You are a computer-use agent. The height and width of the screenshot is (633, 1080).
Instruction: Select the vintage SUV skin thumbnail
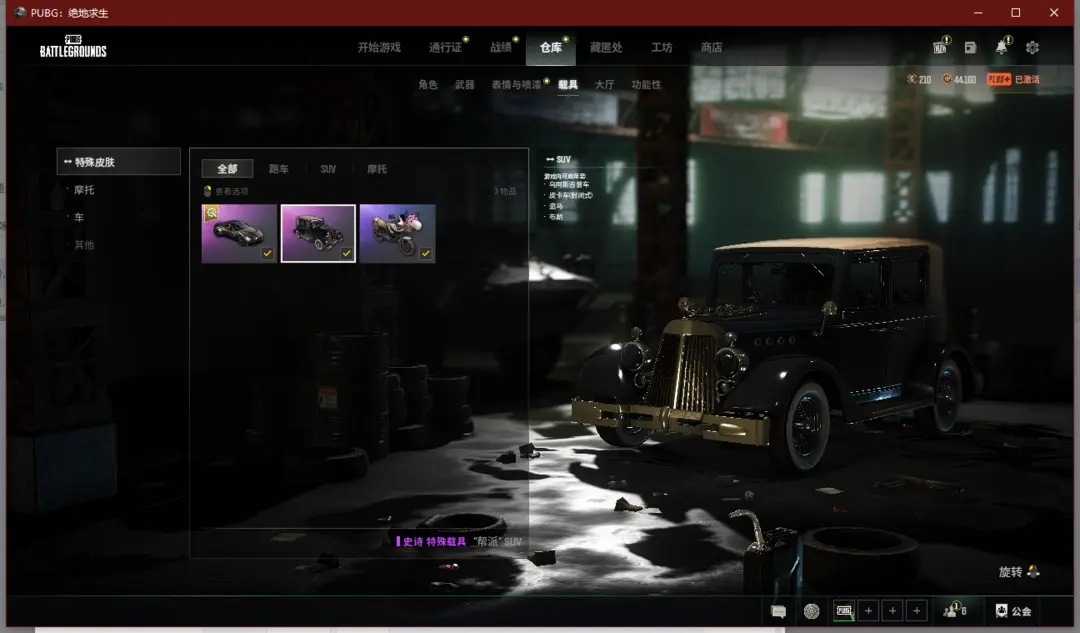tap(318, 233)
